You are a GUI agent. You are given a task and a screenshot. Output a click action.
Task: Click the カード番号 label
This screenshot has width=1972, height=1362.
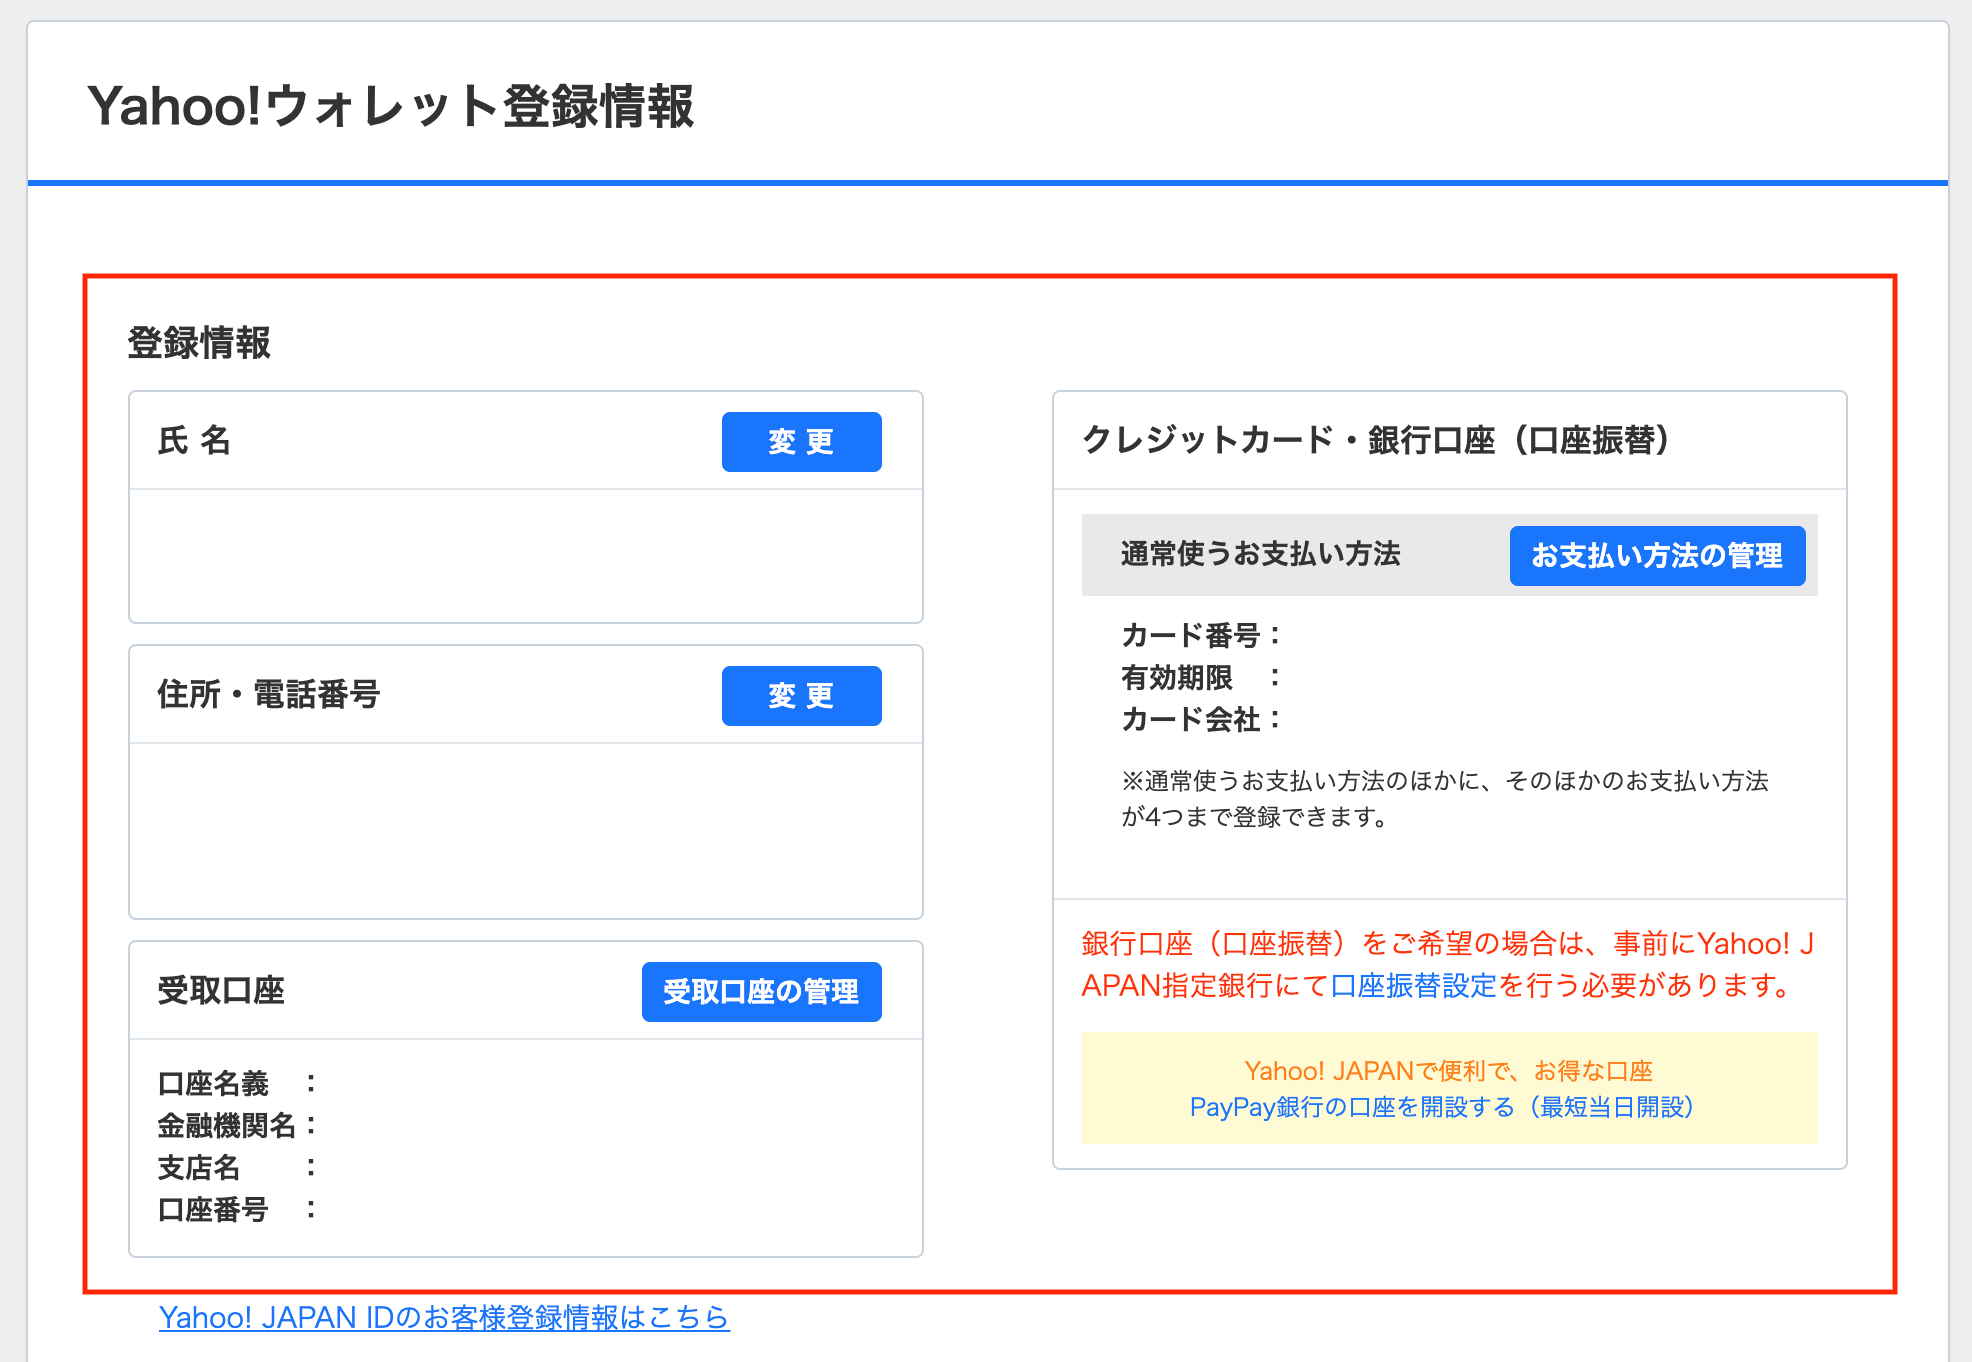(1201, 635)
